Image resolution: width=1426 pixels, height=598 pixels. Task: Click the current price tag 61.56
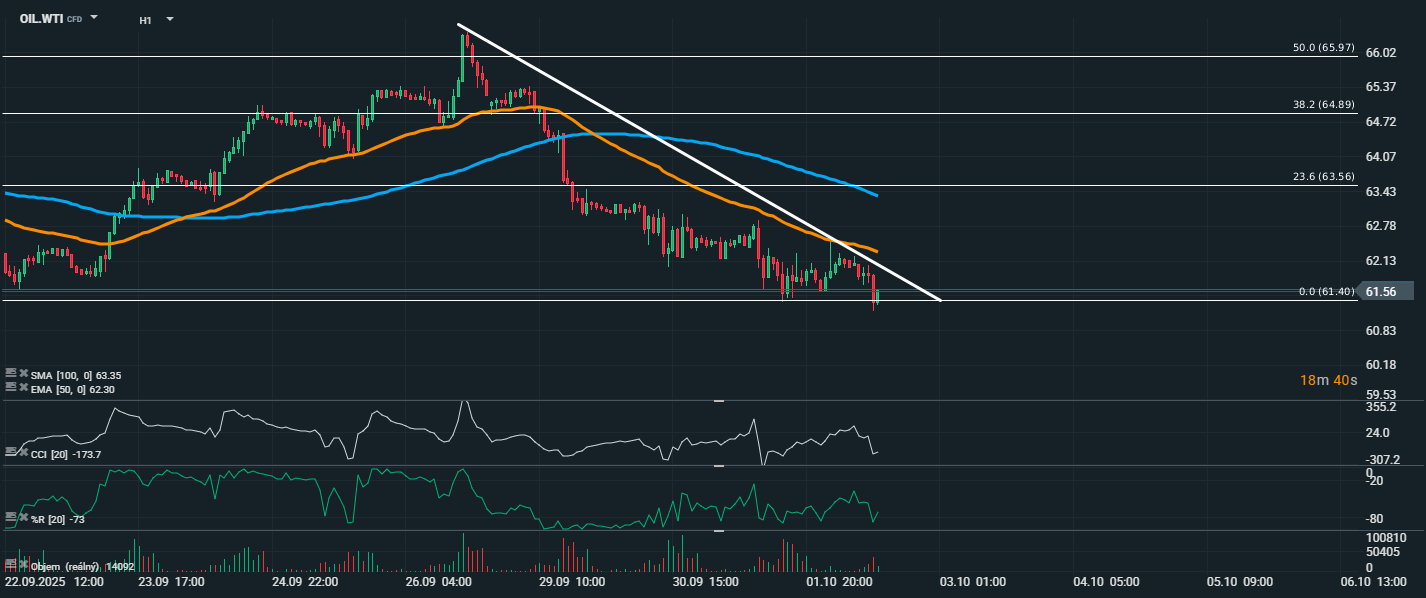(1380, 292)
